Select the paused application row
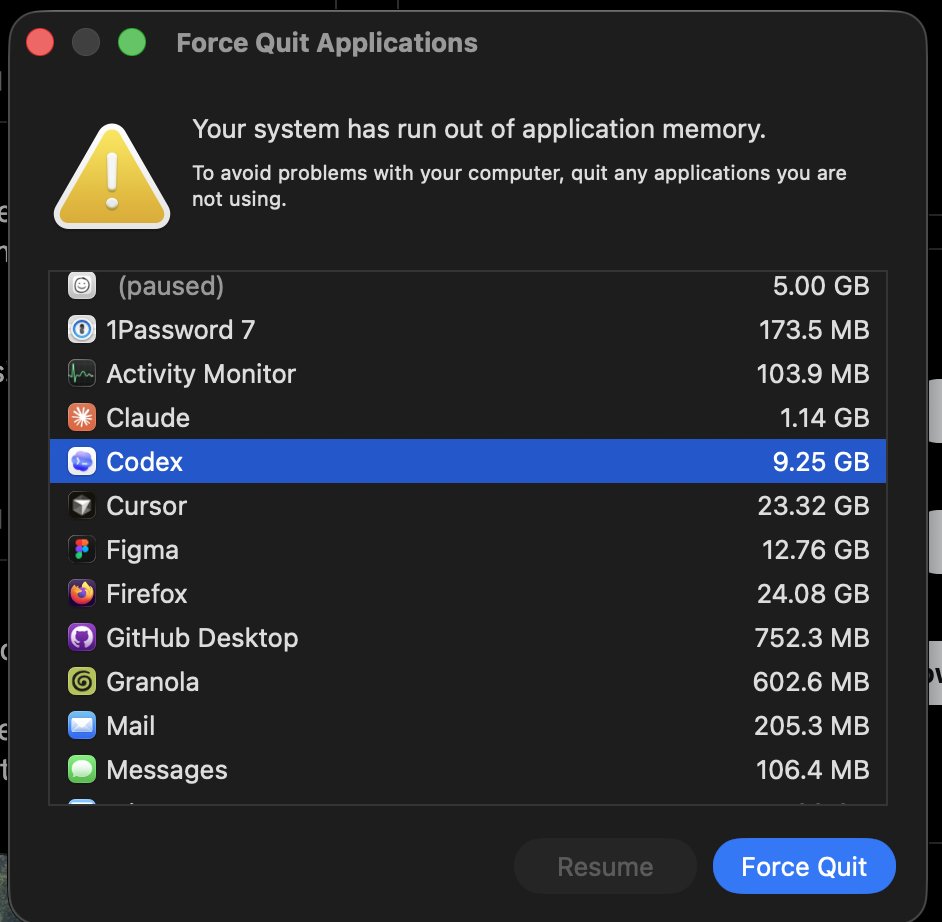This screenshot has height=922, width=942. point(467,286)
